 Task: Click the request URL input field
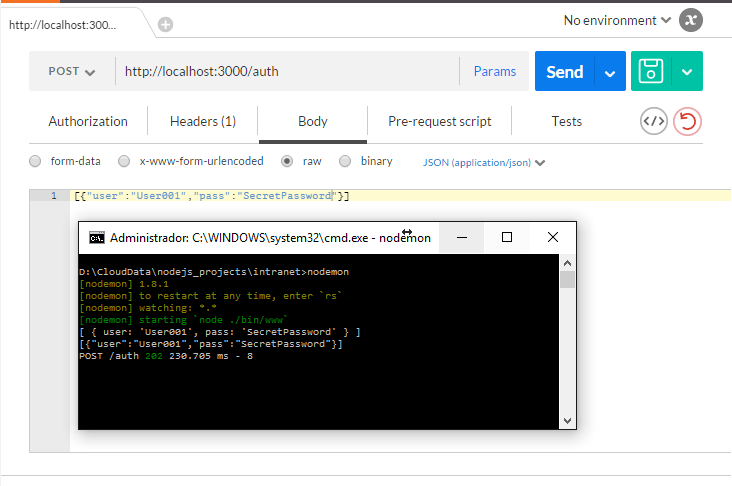click(287, 71)
